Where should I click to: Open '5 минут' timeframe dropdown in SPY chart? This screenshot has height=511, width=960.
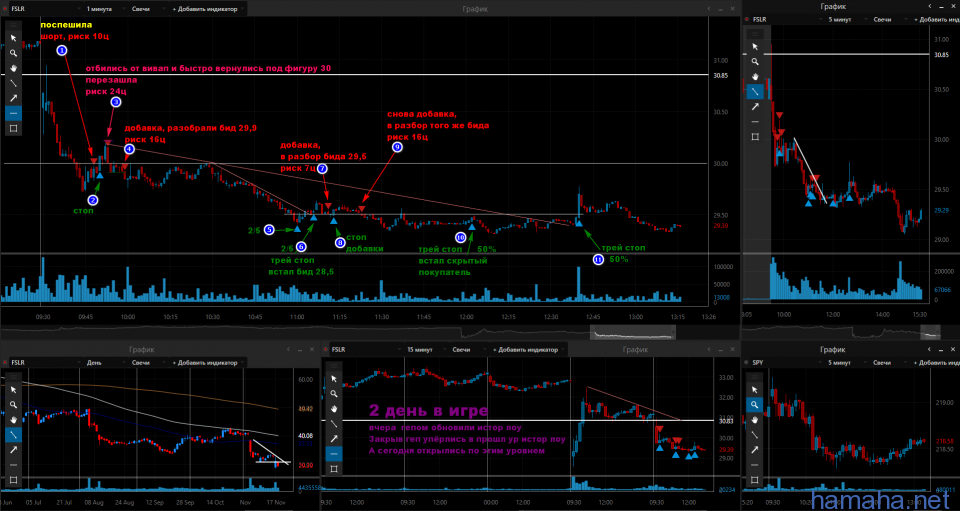[x=846, y=362]
